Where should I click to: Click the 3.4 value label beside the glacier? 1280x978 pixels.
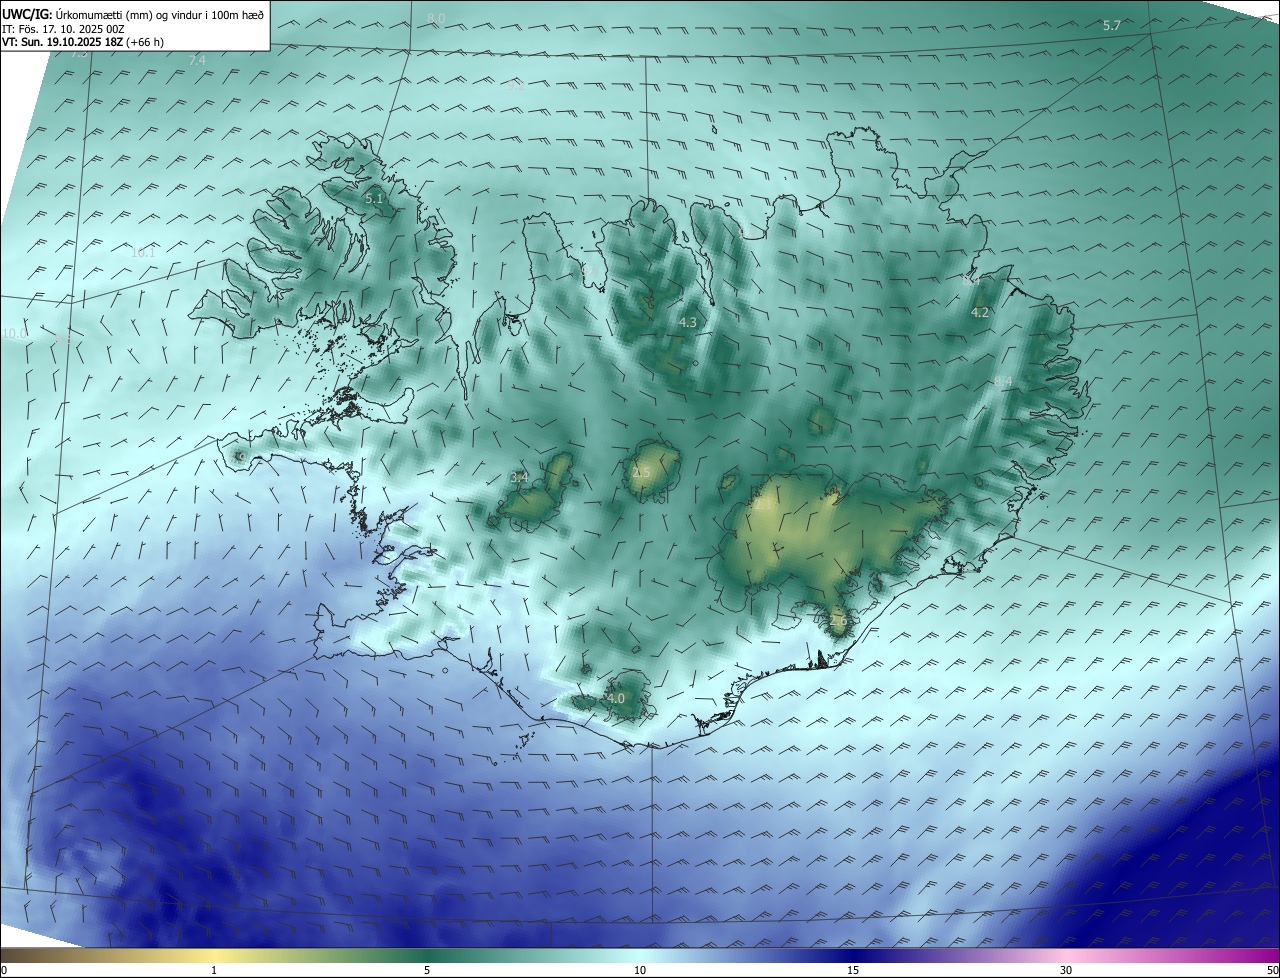point(519,478)
